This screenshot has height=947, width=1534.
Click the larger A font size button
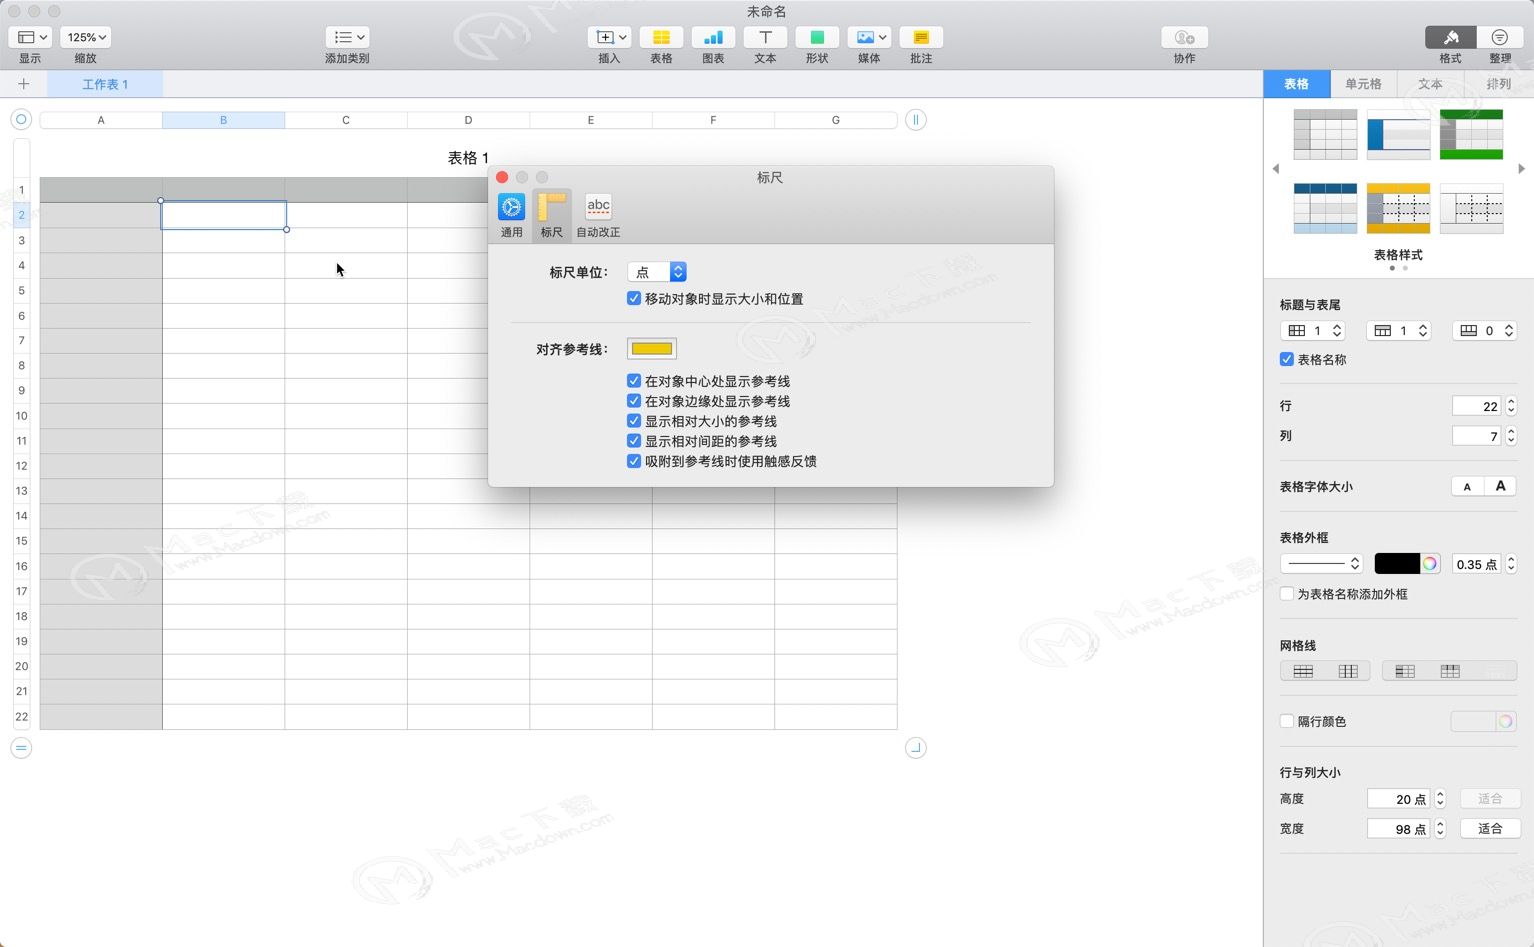[1500, 486]
